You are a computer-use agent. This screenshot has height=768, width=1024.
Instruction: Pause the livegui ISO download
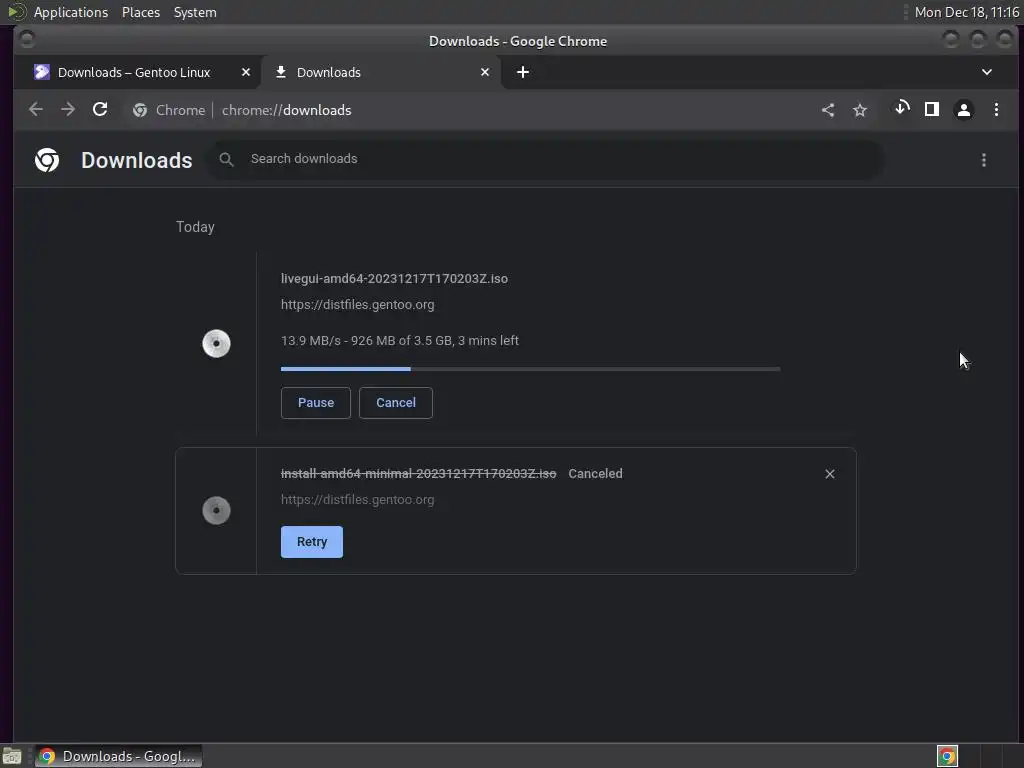(x=315, y=403)
